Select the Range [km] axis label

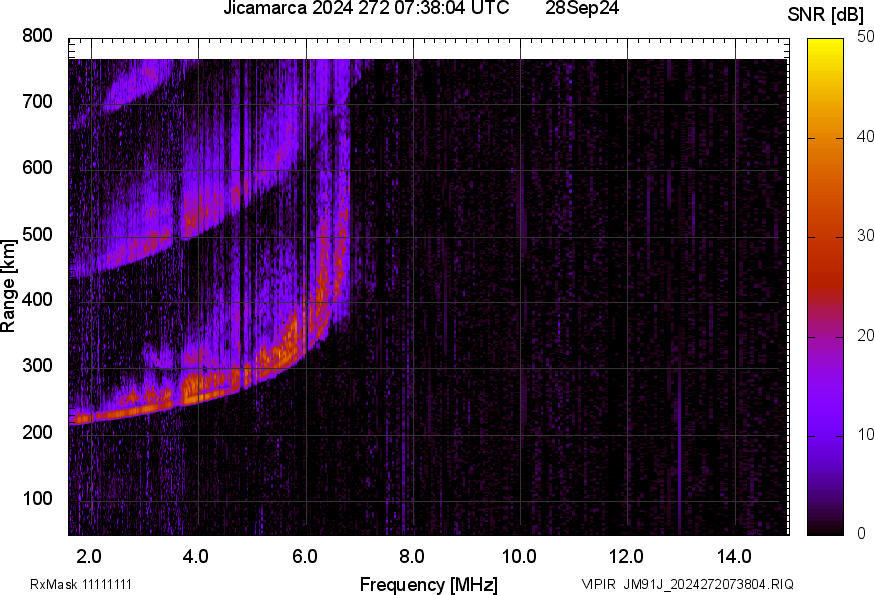coord(9,288)
